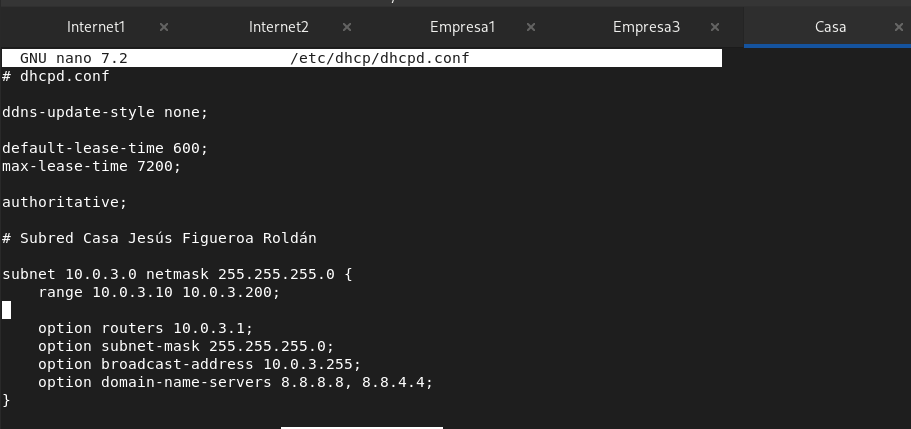This screenshot has height=429, width=911.
Task: Click the nano title bar filename /etc/dhcp/dhcpd.conf
Action: [x=379, y=58]
